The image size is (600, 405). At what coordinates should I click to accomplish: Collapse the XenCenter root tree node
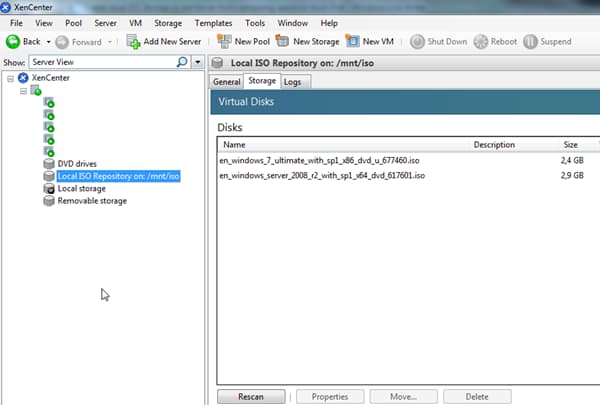pos(10,79)
